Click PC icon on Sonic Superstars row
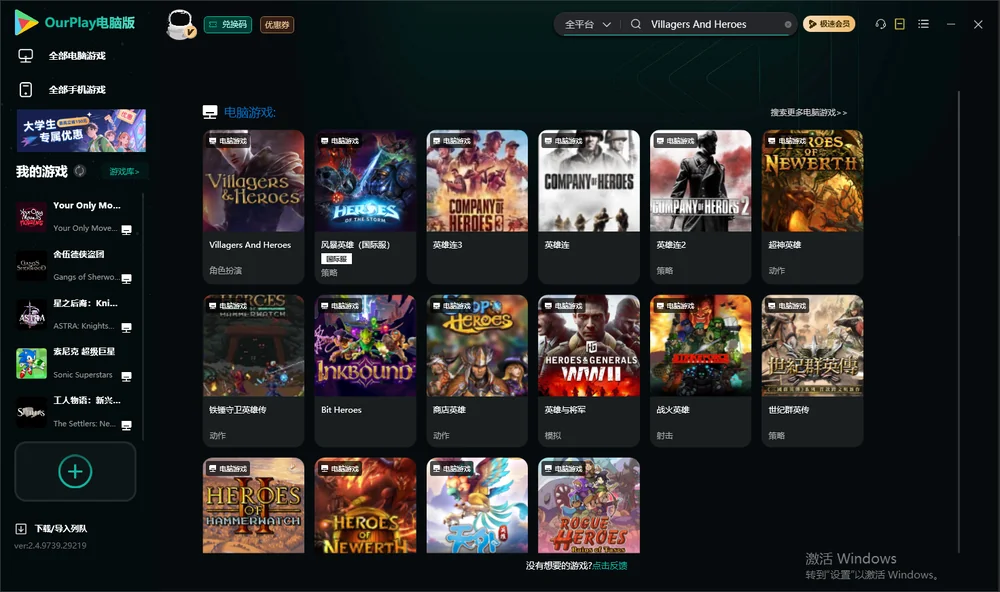The width and height of the screenshot is (1000, 592). (126, 376)
